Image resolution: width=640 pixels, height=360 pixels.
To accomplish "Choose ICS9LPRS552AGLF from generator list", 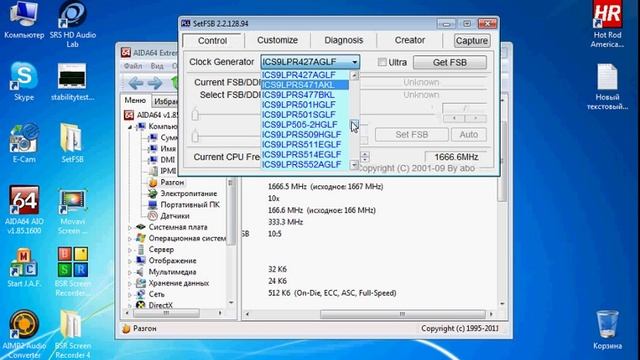I will click(305, 164).
